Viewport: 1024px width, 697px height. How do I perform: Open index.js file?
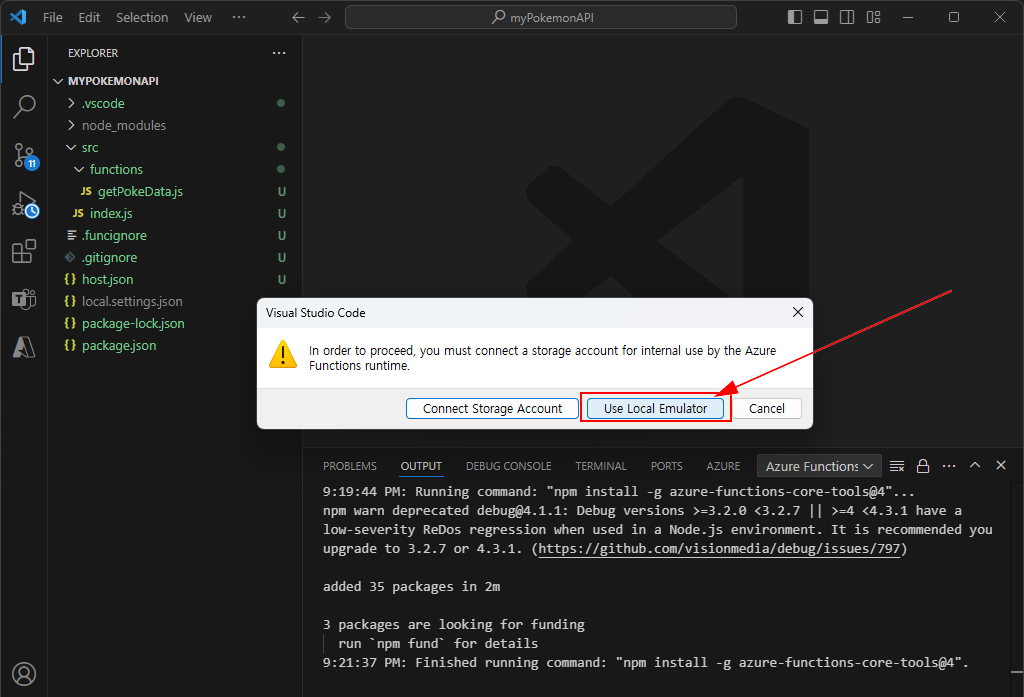coord(176,214)
